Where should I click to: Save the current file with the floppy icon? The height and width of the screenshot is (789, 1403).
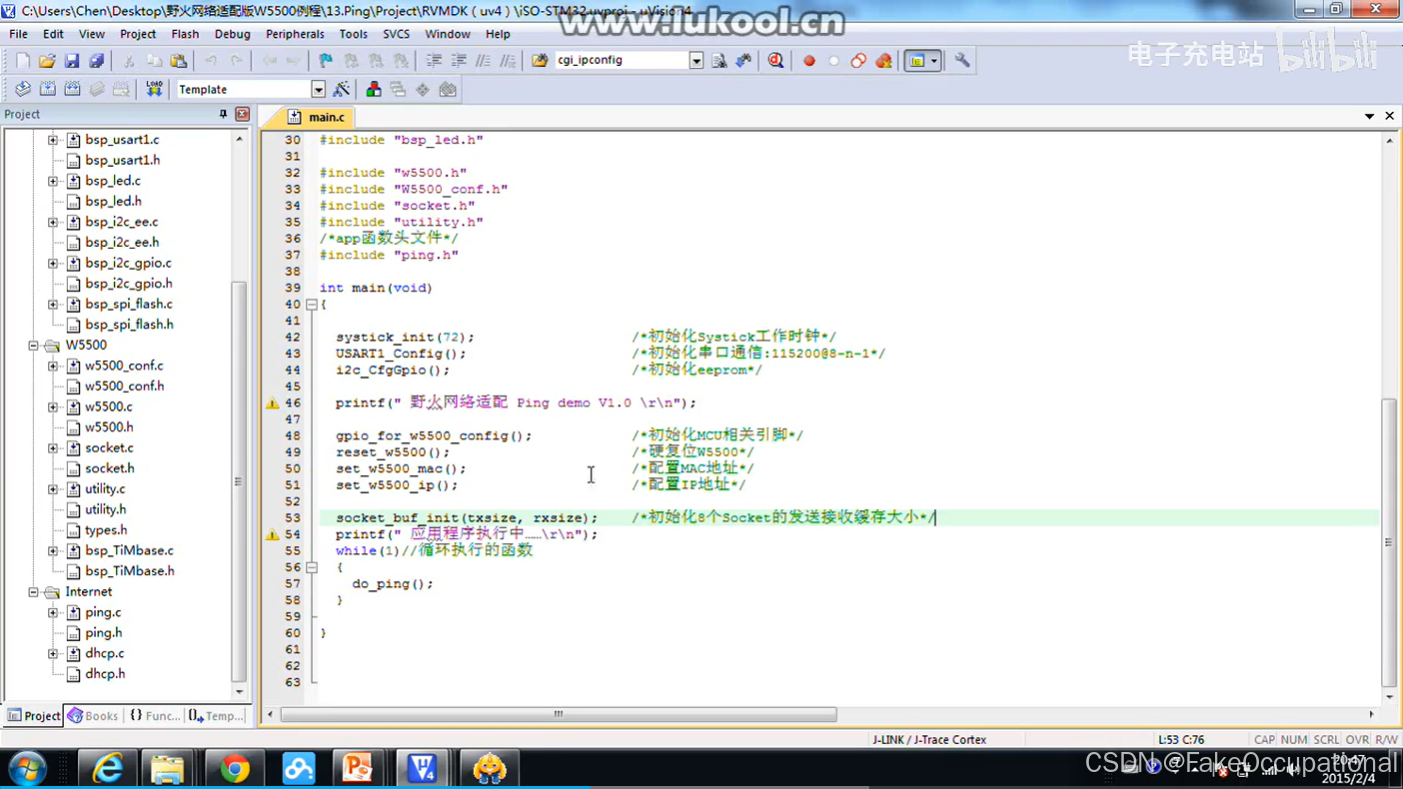click(x=72, y=61)
